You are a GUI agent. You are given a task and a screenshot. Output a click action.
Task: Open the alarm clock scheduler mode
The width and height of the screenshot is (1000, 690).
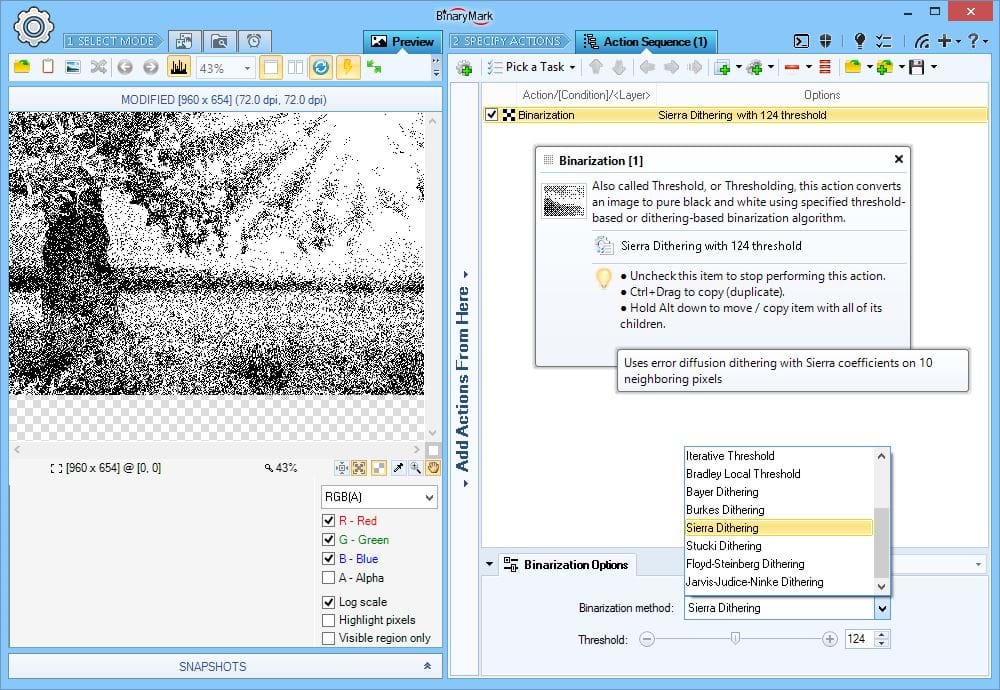(x=254, y=41)
